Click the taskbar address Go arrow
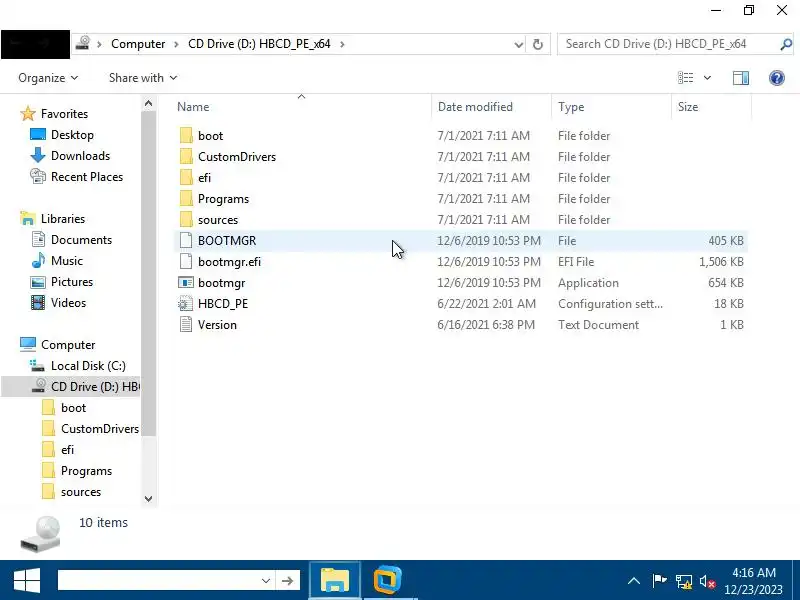The width and height of the screenshot is (800, 600). click(x=287, y=581)
